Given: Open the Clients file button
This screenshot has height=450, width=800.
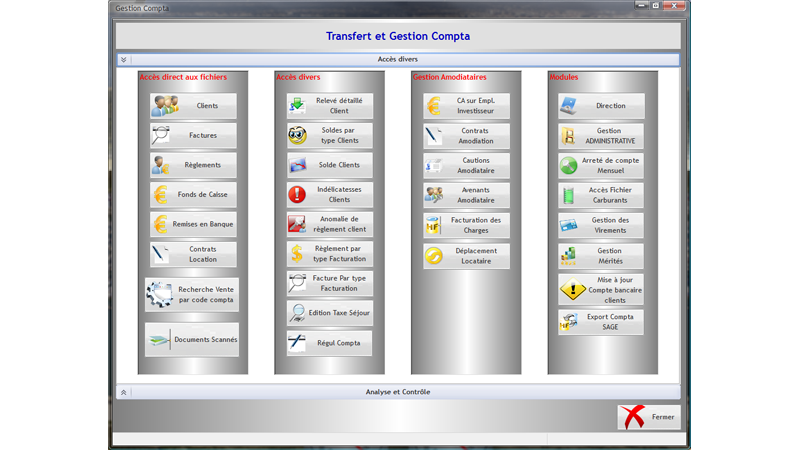Looking at the screenshot, I should 193,106.
